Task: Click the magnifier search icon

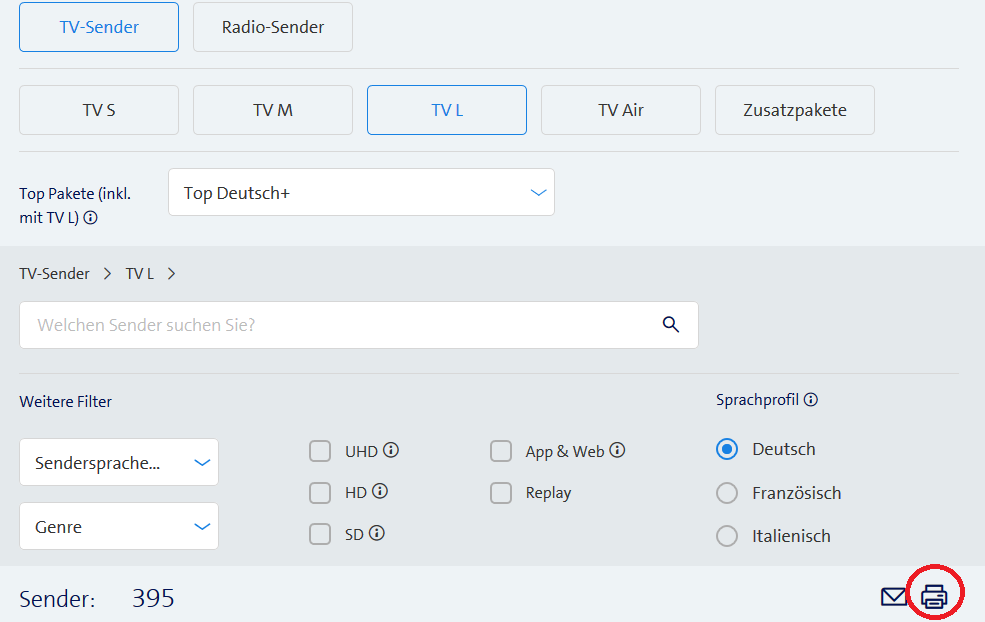Action: 670,325
